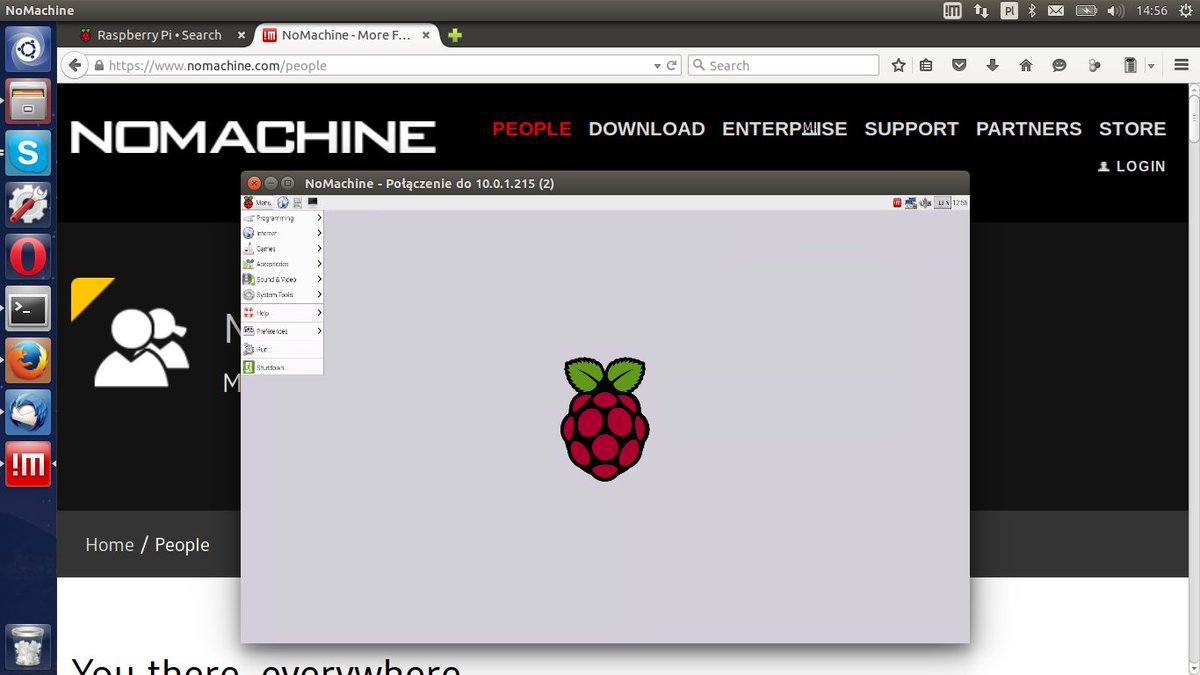Switch to NoMachine - More F... tab

coord(346,35)
